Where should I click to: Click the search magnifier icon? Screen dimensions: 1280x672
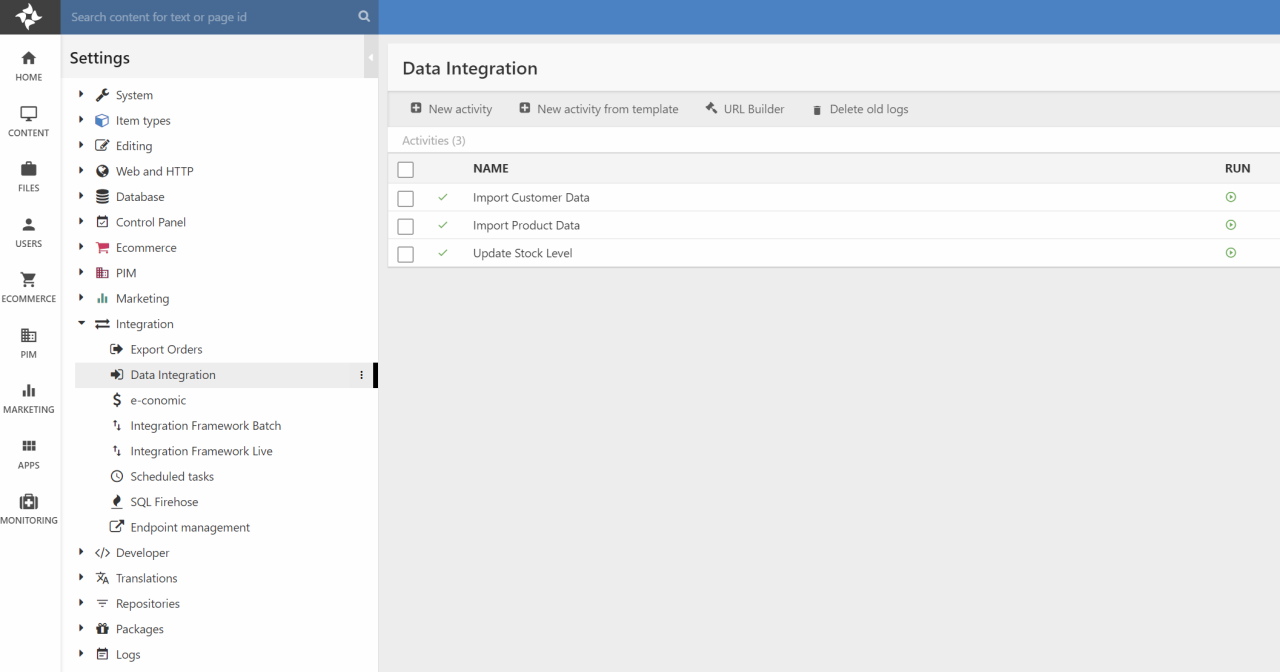(x=364, y=17)
